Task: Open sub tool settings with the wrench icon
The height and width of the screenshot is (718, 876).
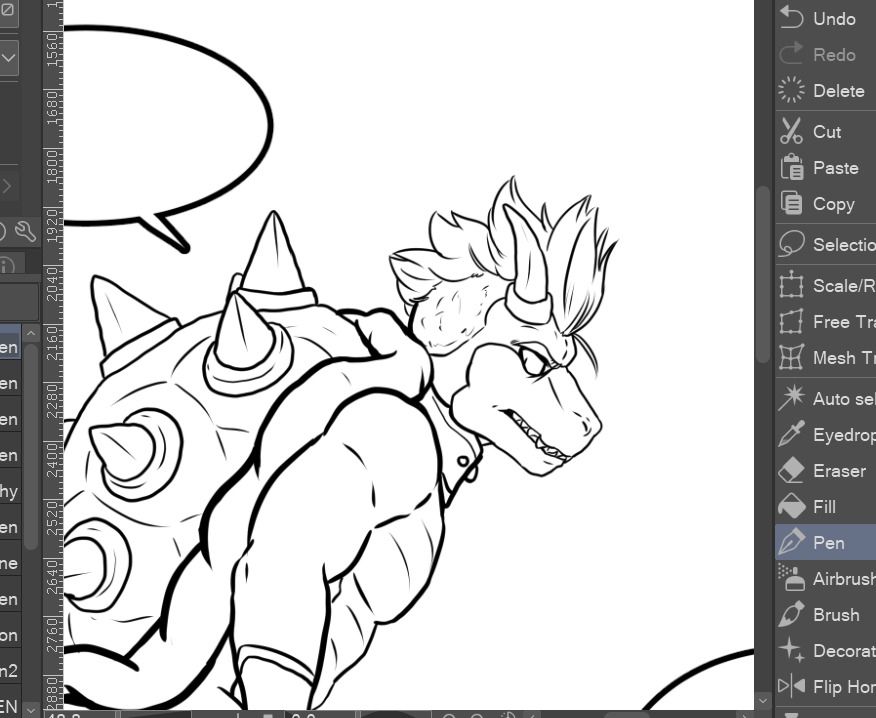Action: pyautogui.click(x=25, y=231)
